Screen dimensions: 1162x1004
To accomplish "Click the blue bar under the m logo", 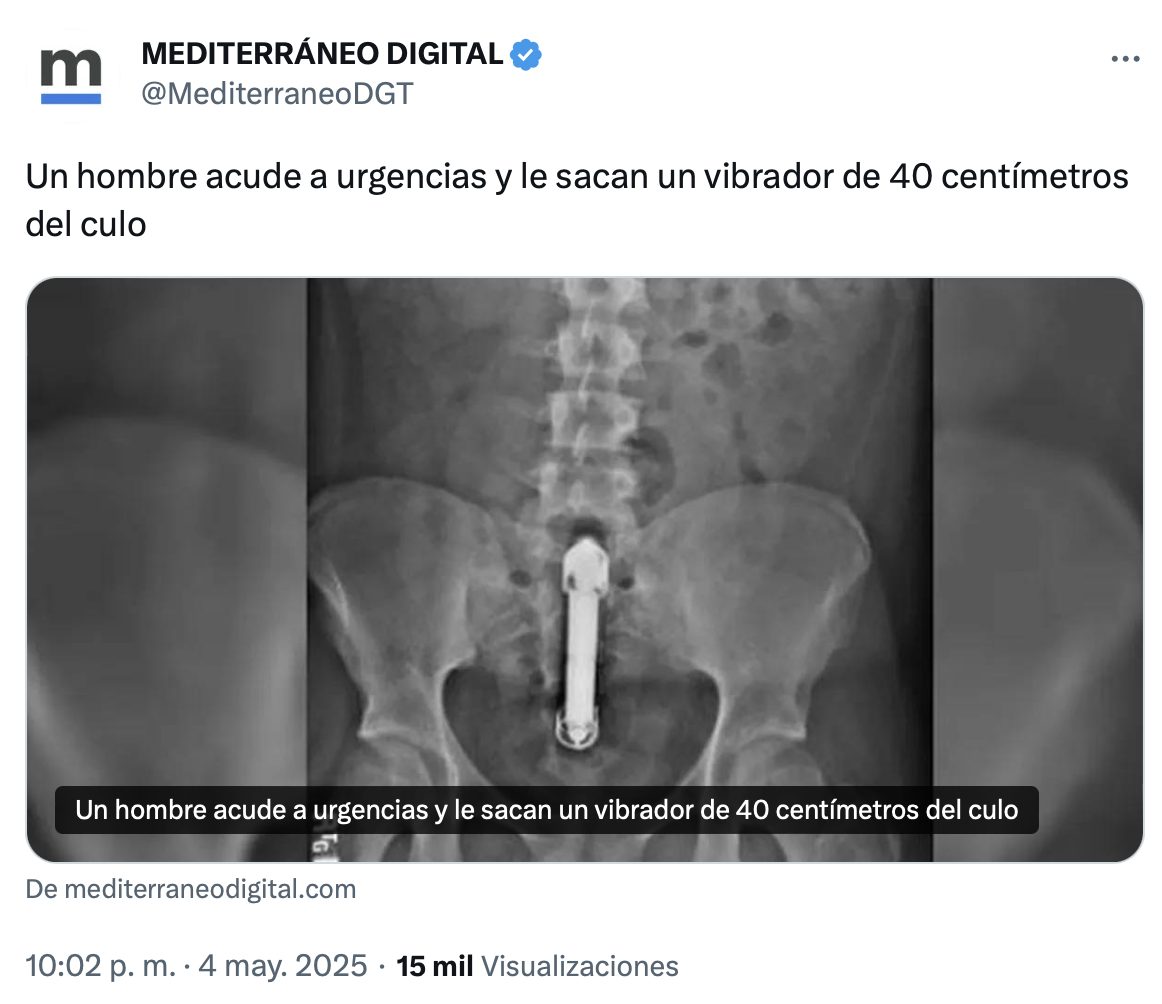I will point(70,99).
